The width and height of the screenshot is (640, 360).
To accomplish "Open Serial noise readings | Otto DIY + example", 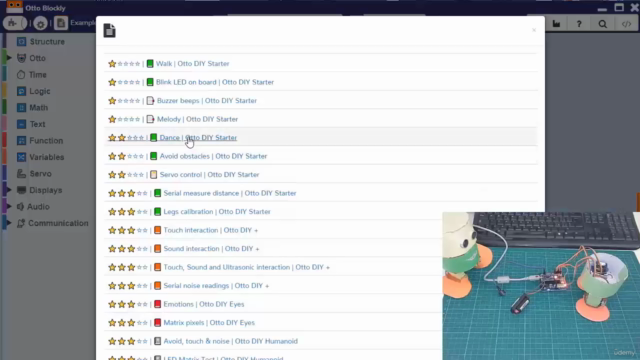I will coord(216,286).
